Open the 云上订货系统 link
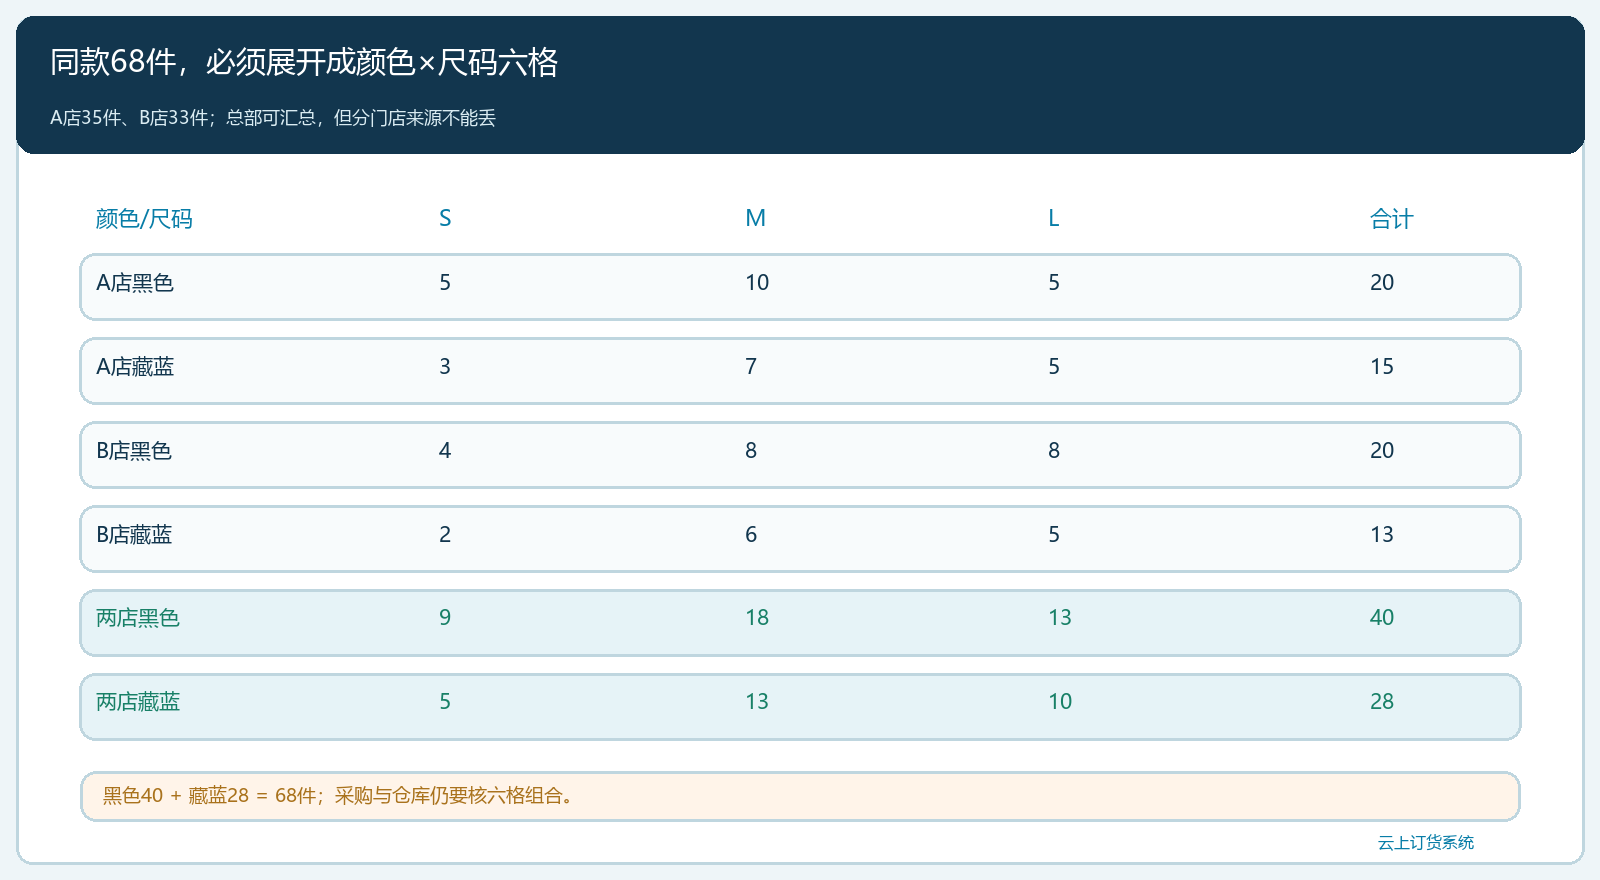Screen dimensions: 1600x880 click(x=1426, y=843)
